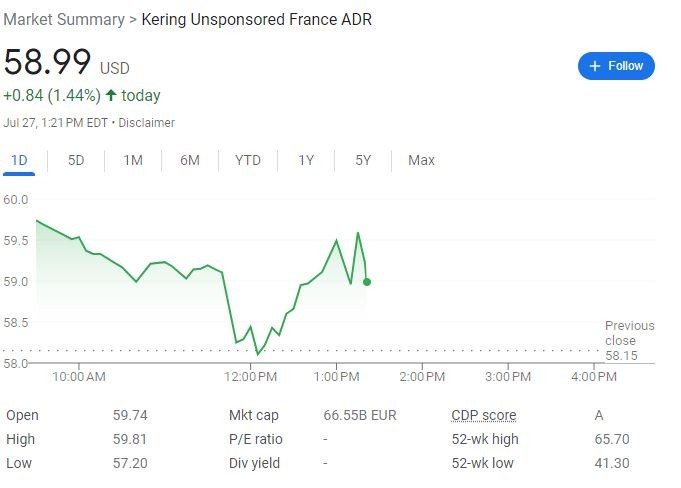Click the Previous close 58.15 label
The height and width of the screenshot is (488, 681).
click(628, 340)
